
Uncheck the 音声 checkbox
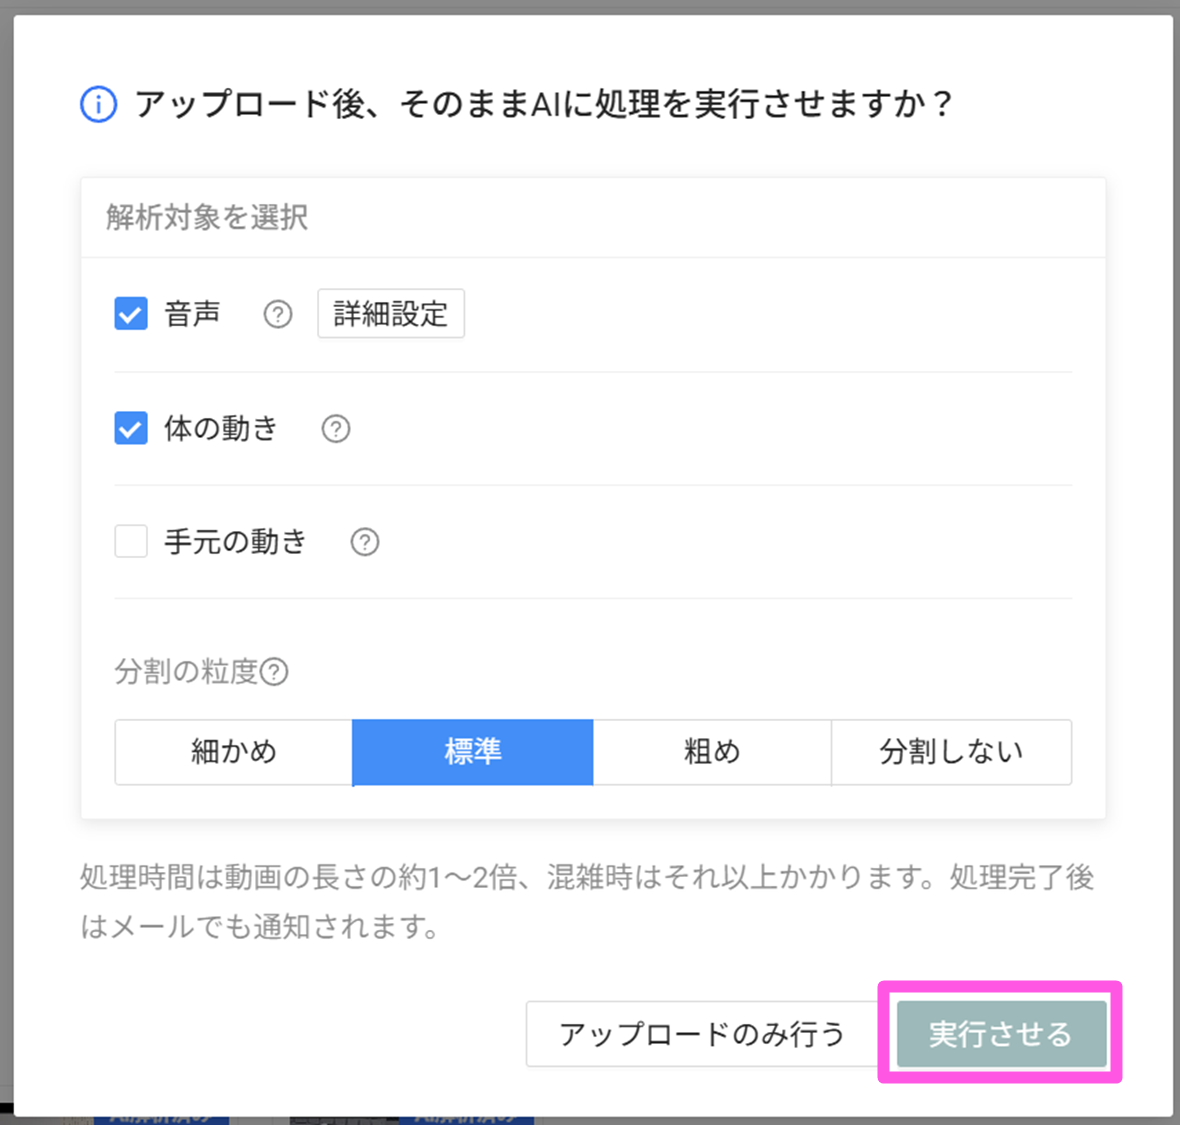[x=131, y=314]
